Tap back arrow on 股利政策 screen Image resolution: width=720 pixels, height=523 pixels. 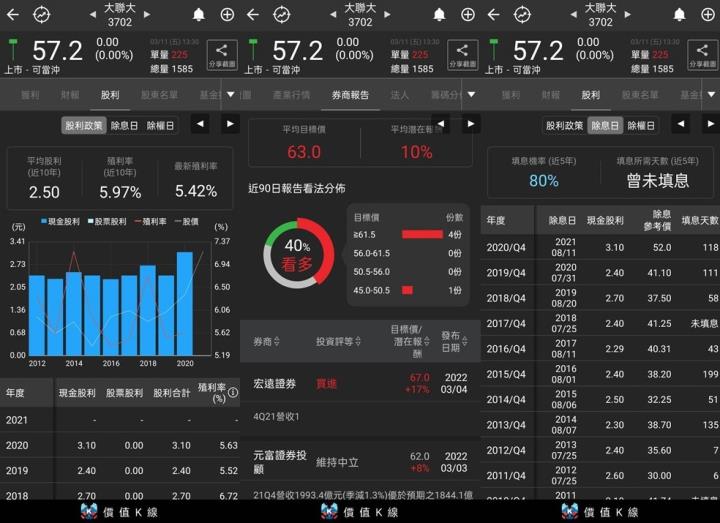click(x=13, y=15)
